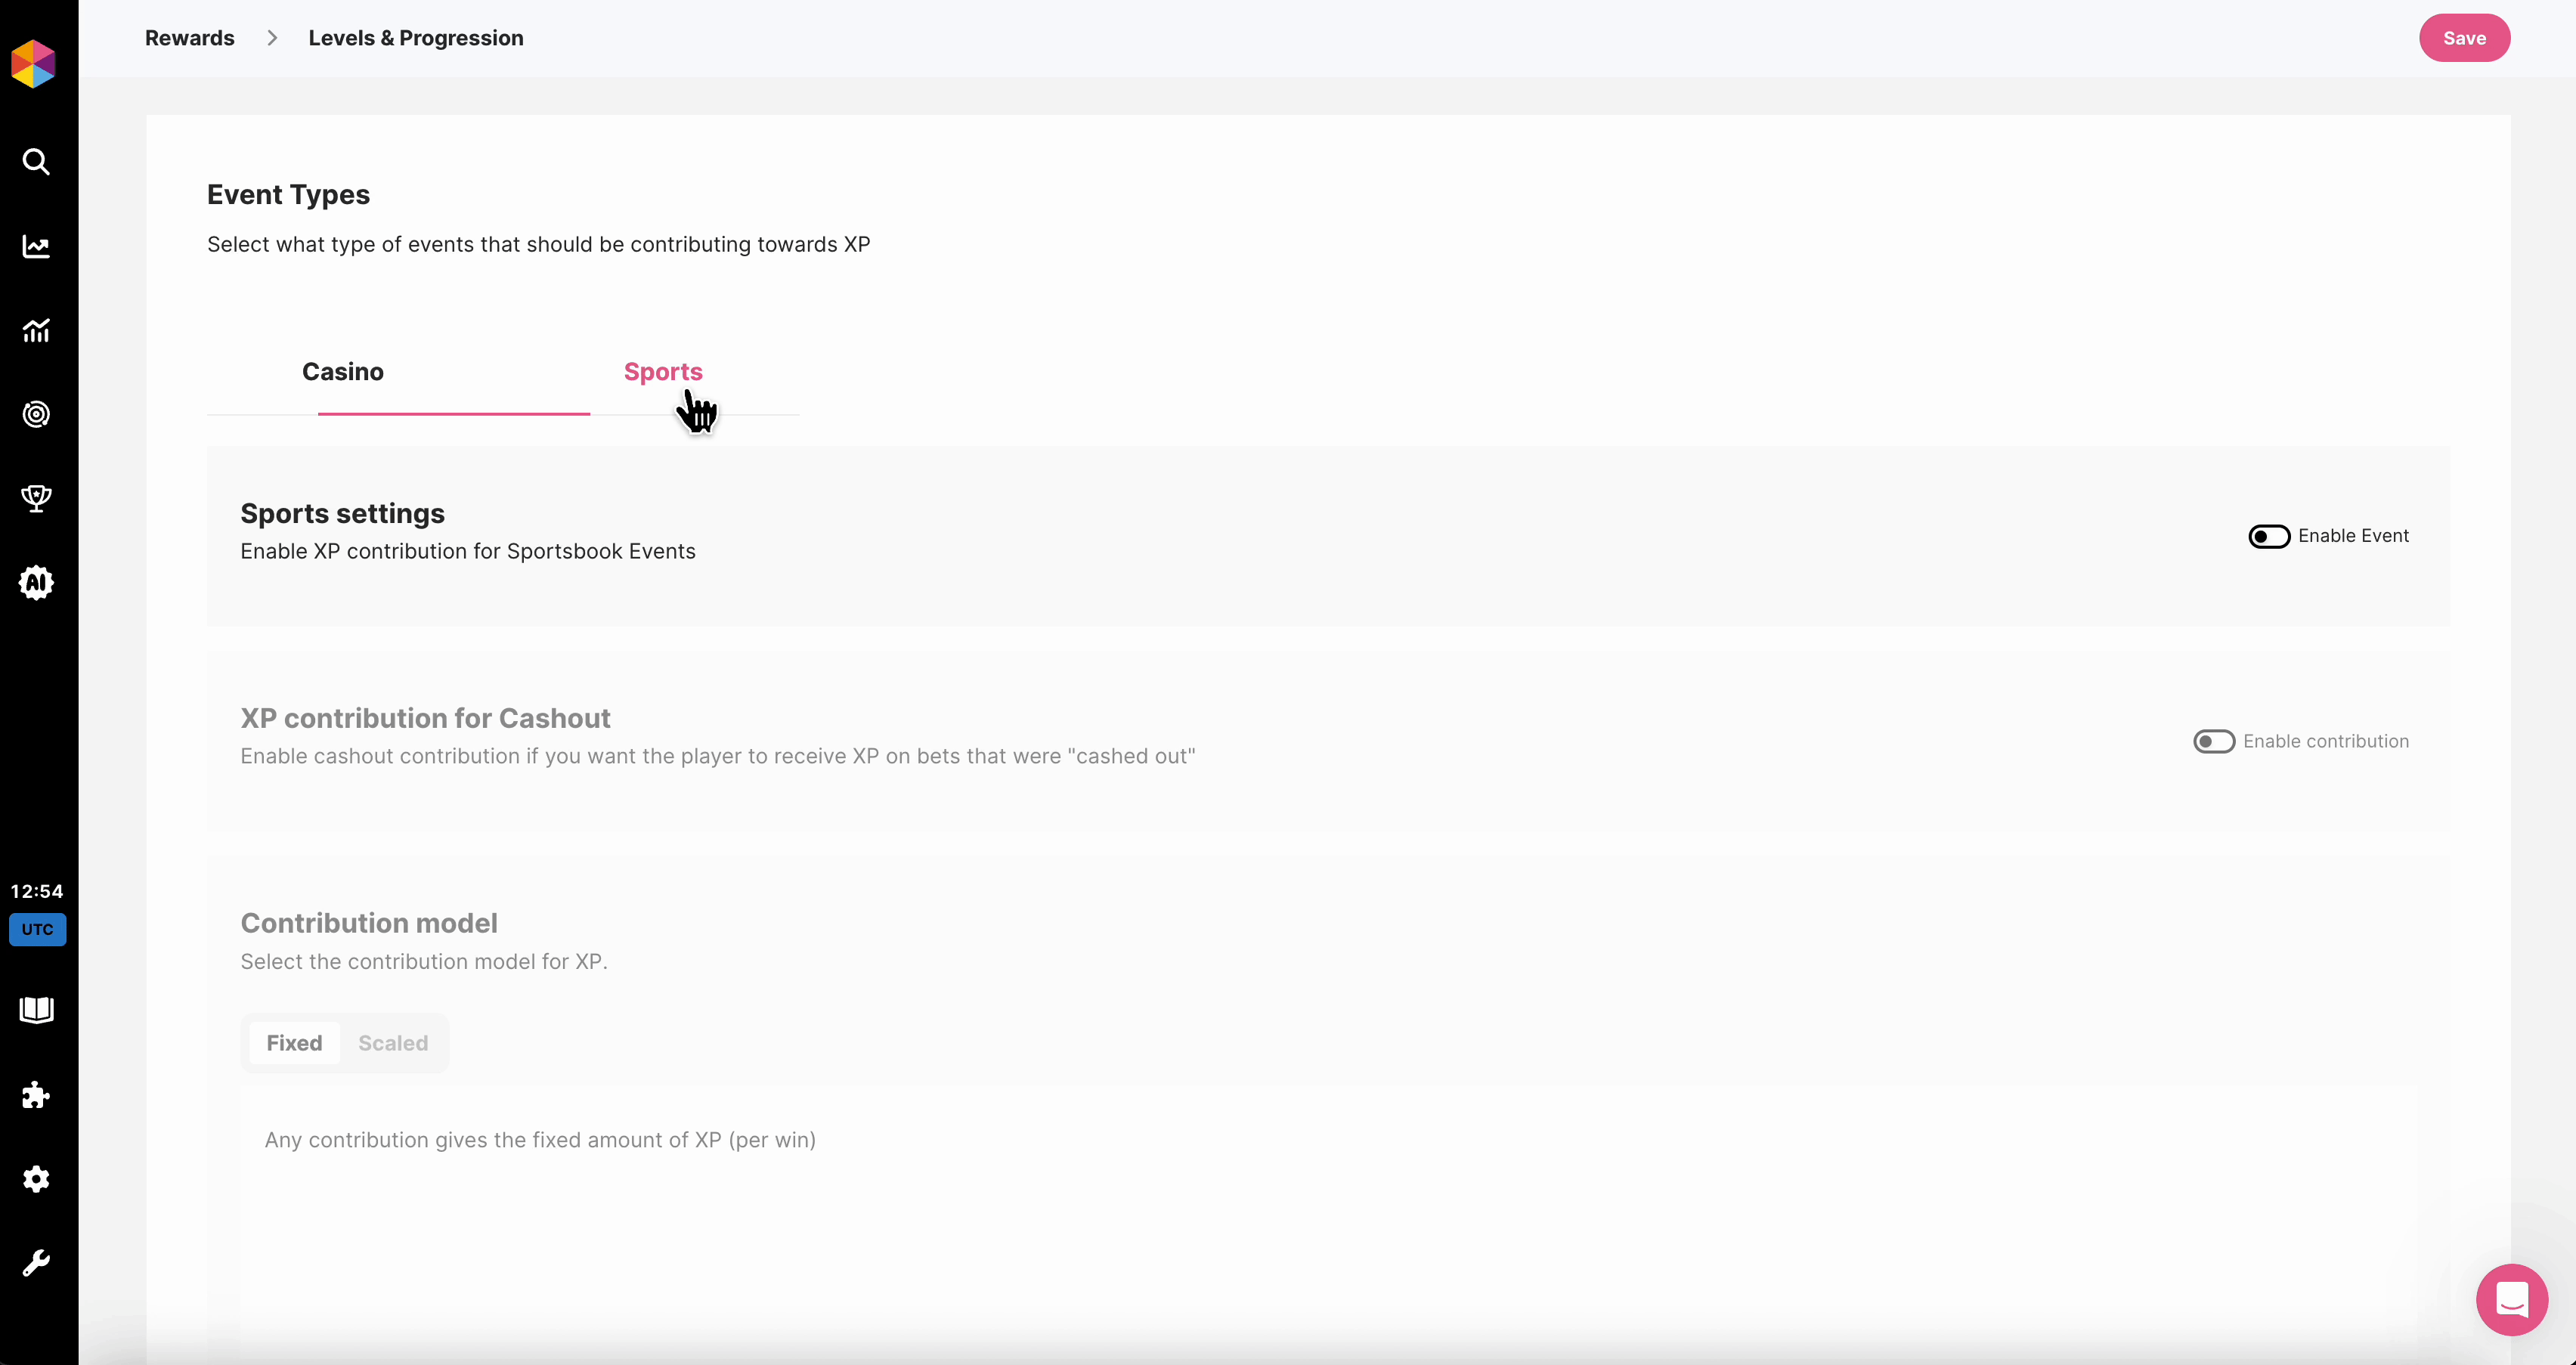Click the wrench tools icon
Screen dimensions: 2576x1365
(x=36, y=1263)
